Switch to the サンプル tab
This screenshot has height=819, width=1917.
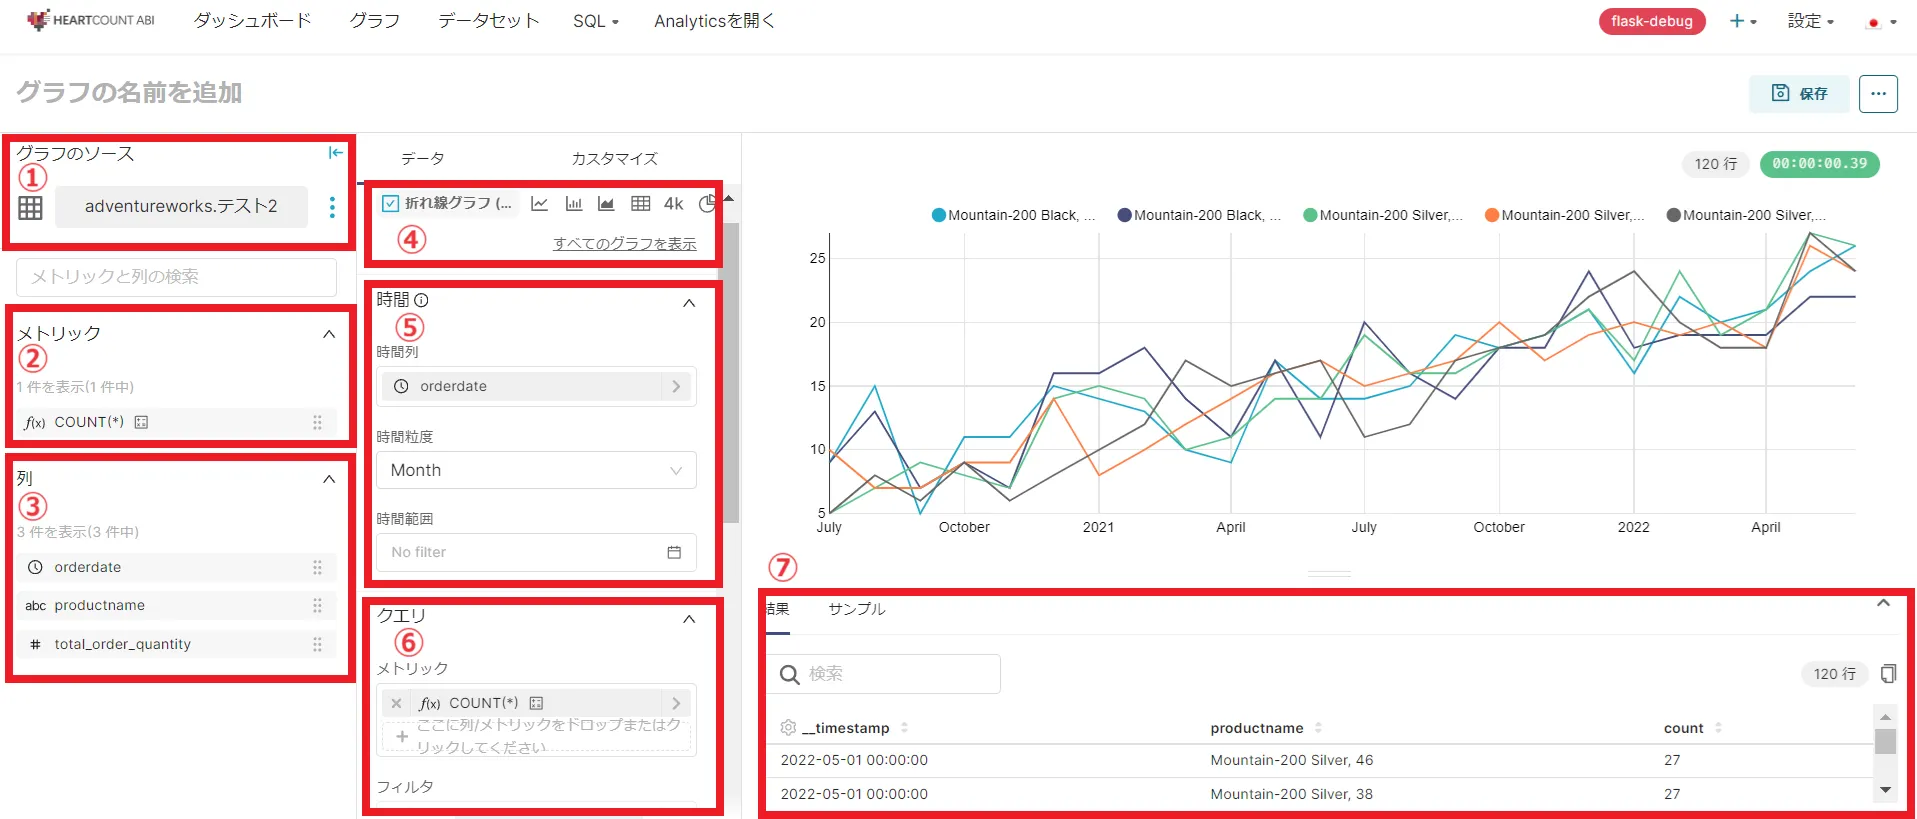pos(857,609)
